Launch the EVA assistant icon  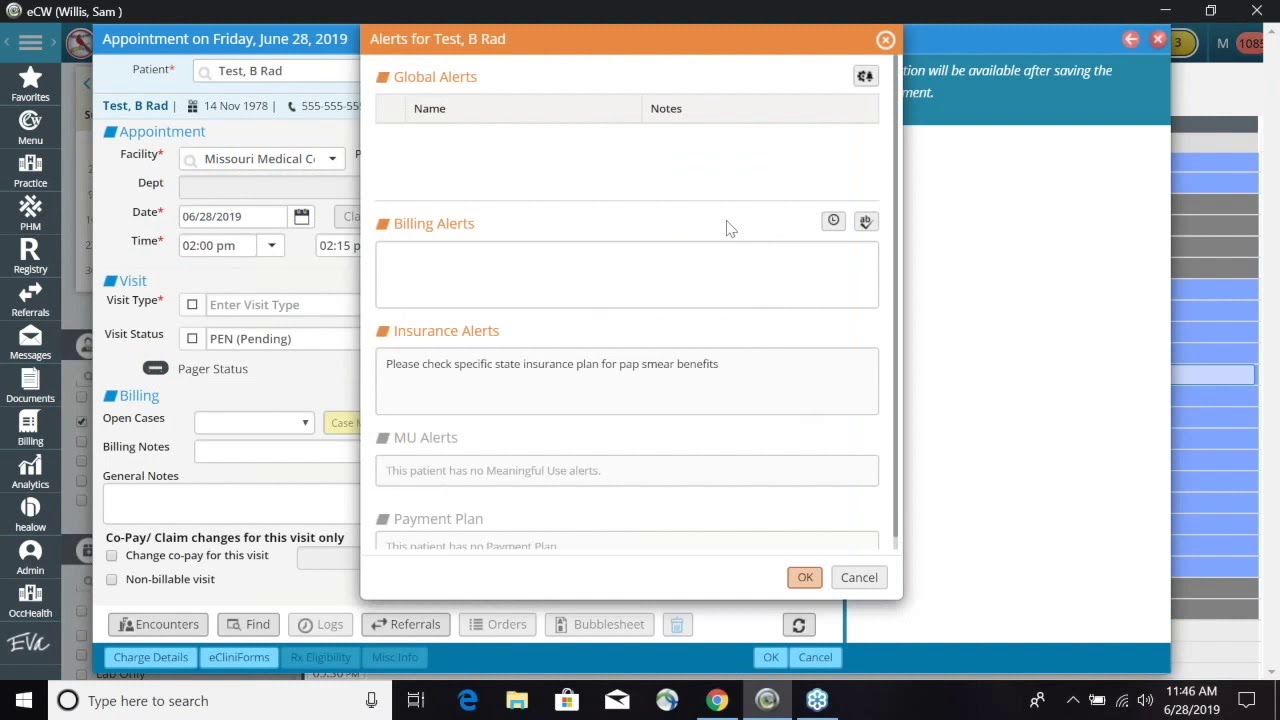[x=28, y=643]
